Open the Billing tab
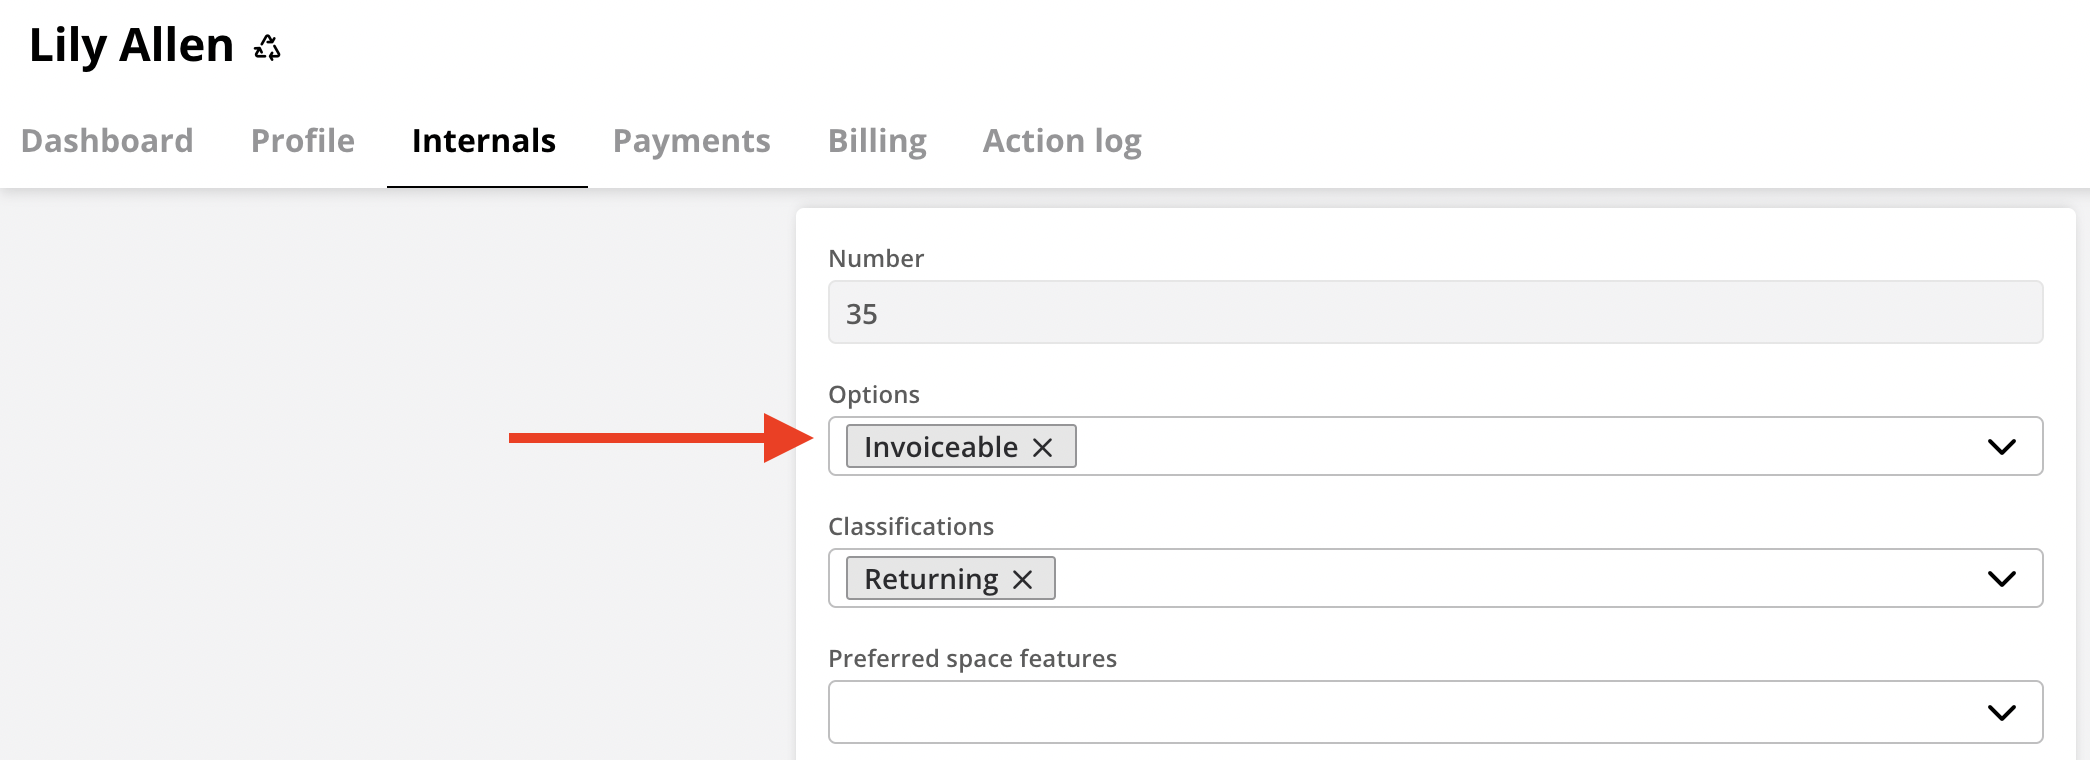2090x760 pixels. tap(877, 141)
